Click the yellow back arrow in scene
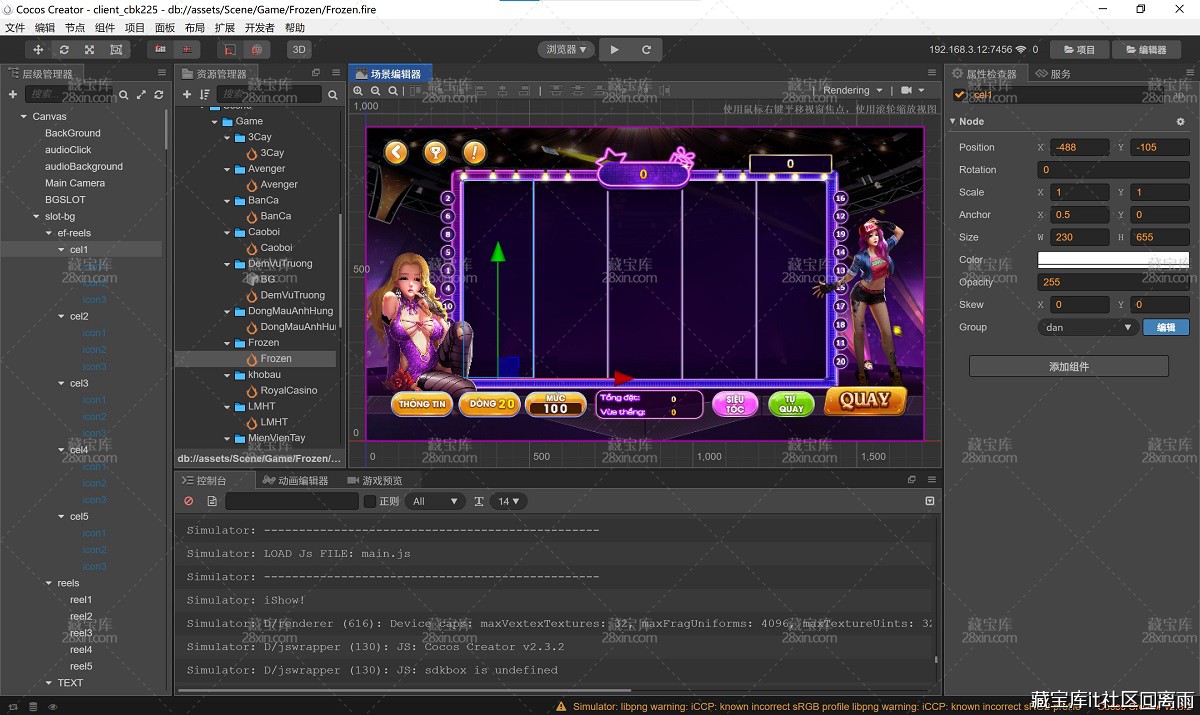Image resolution: width=1200 pixels, height=715 pixels. 397,152
